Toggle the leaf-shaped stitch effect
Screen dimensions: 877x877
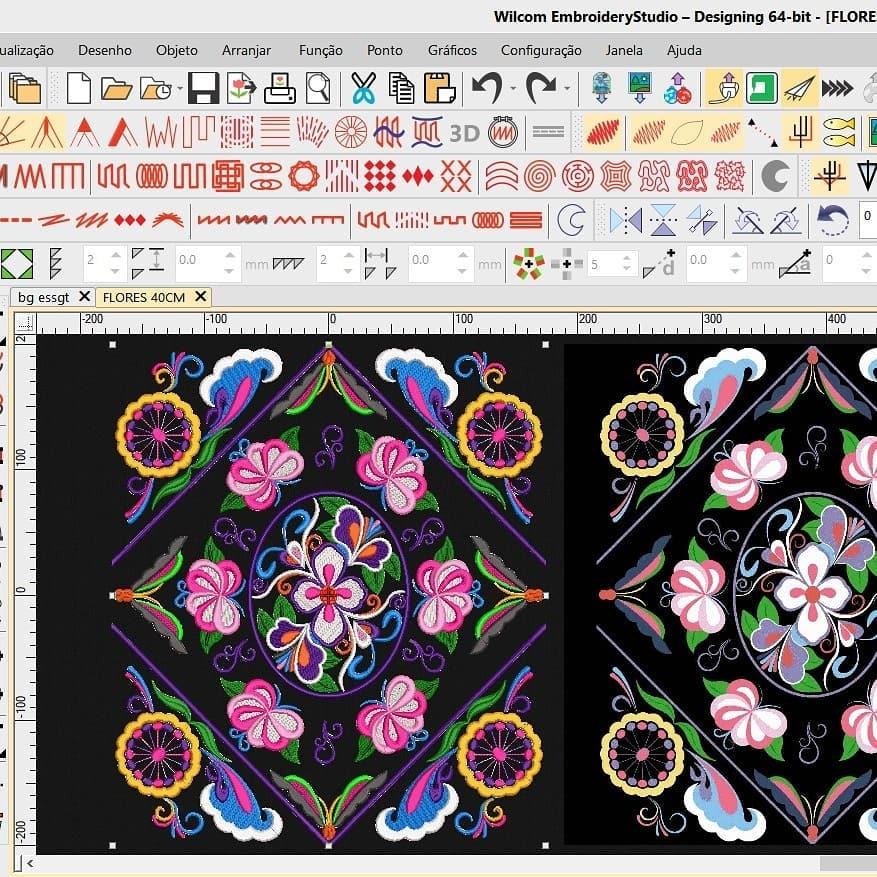pyautogui.click(x=686, y=131)
